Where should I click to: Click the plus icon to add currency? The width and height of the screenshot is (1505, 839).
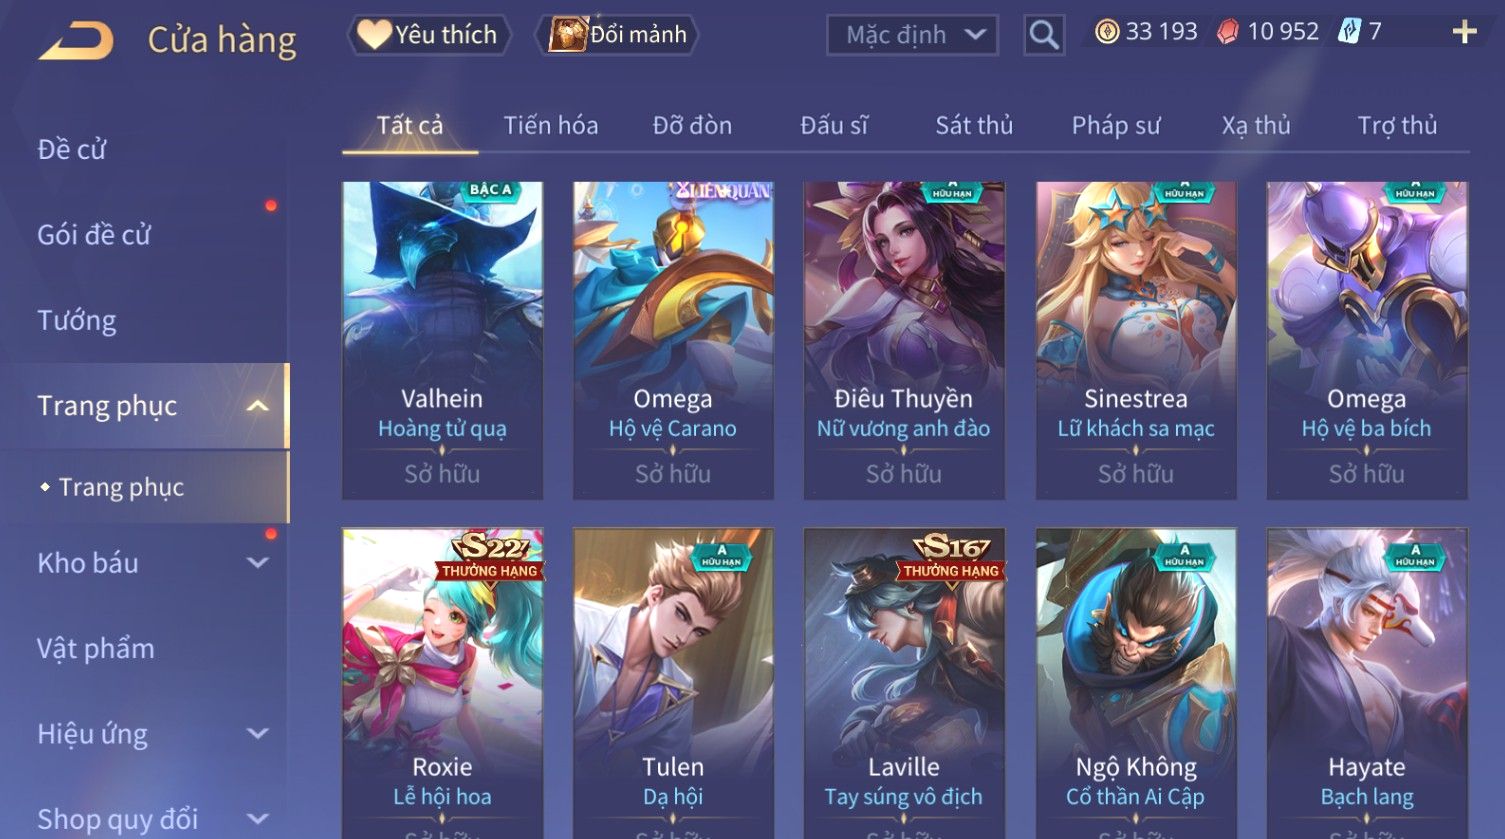(1464, 32)
